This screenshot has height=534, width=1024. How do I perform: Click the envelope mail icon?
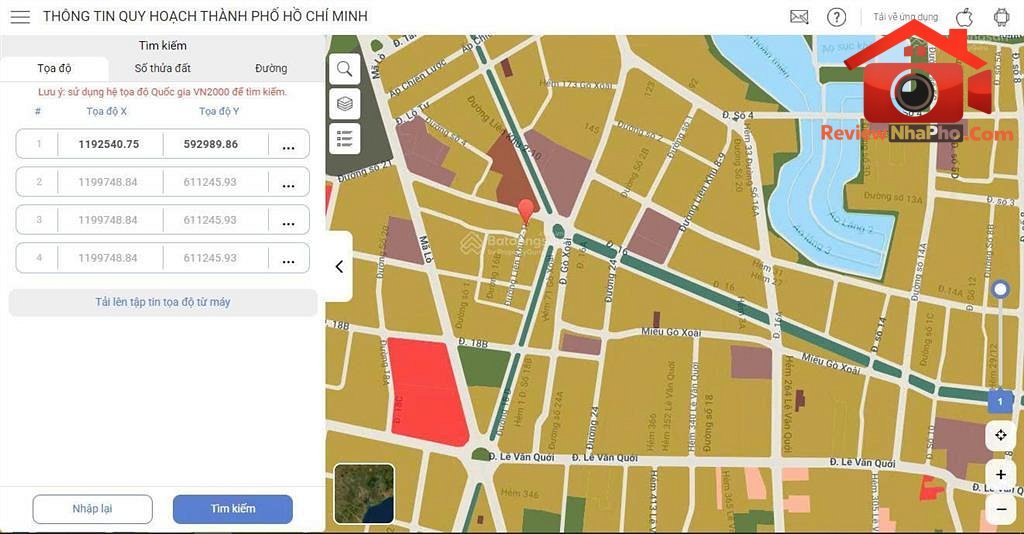(x=799, y=17)
